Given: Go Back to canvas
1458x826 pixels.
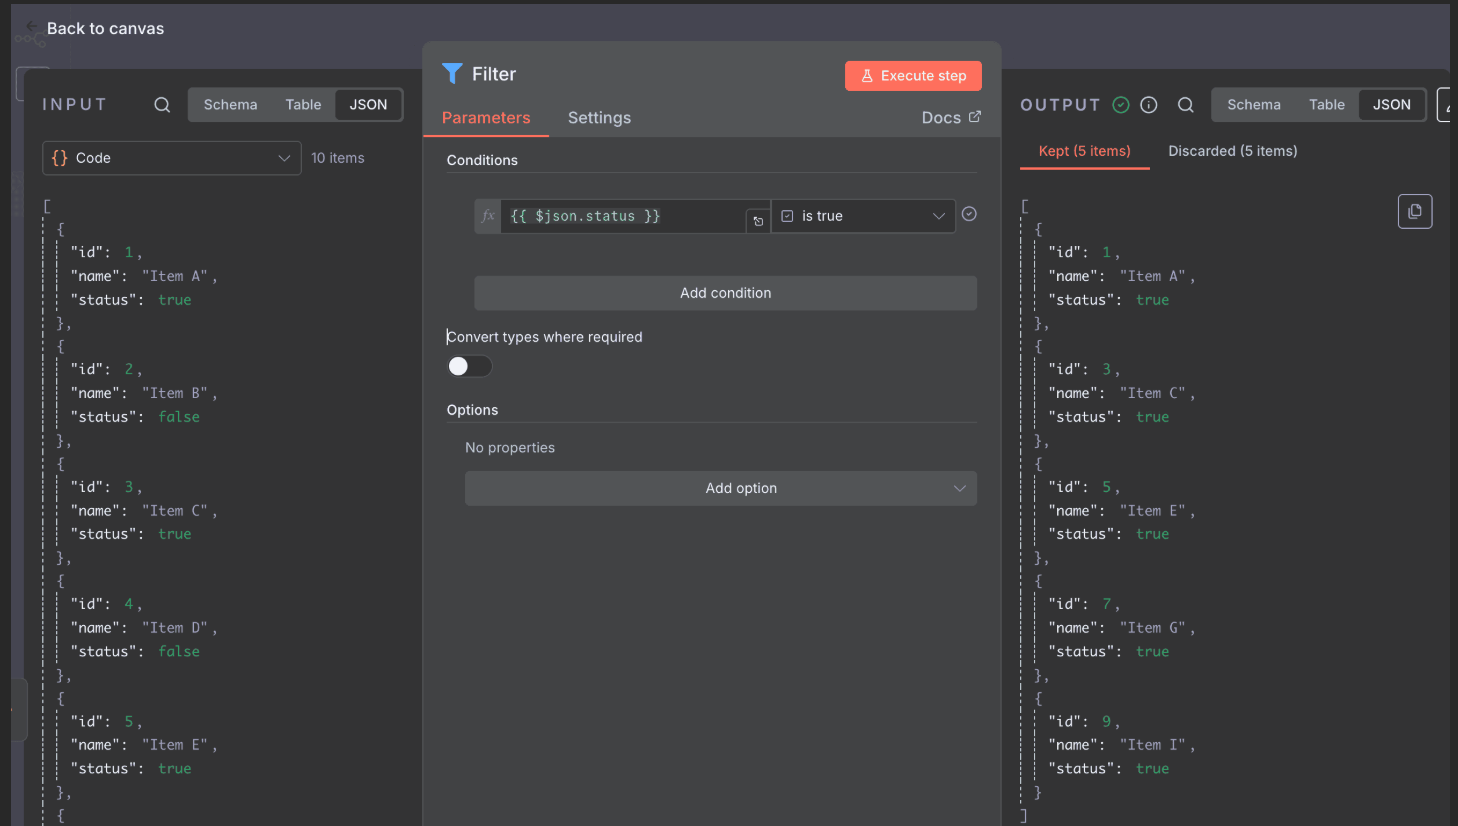Looking at the screenshot, I should (x=105, y=28).
